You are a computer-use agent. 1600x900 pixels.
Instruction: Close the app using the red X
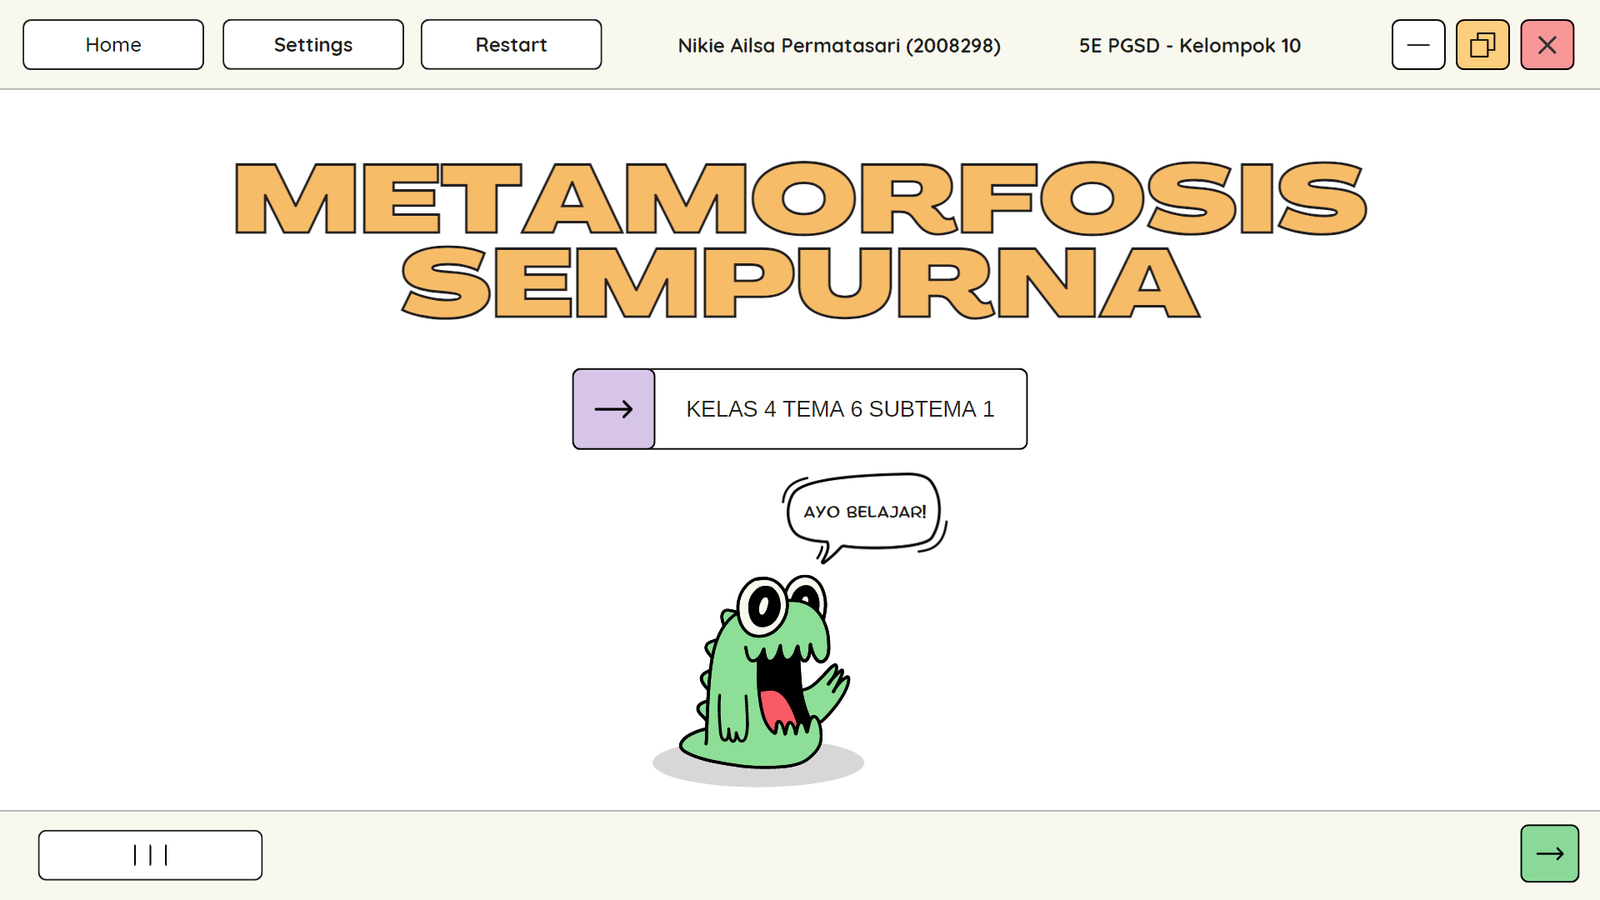pos(1547,45)
